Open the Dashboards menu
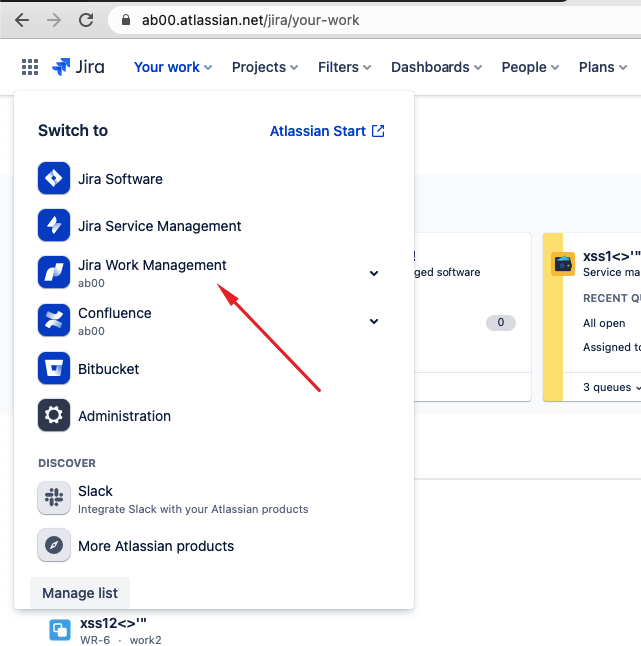Screen dimensions: 641x646 tap(436, 67)
